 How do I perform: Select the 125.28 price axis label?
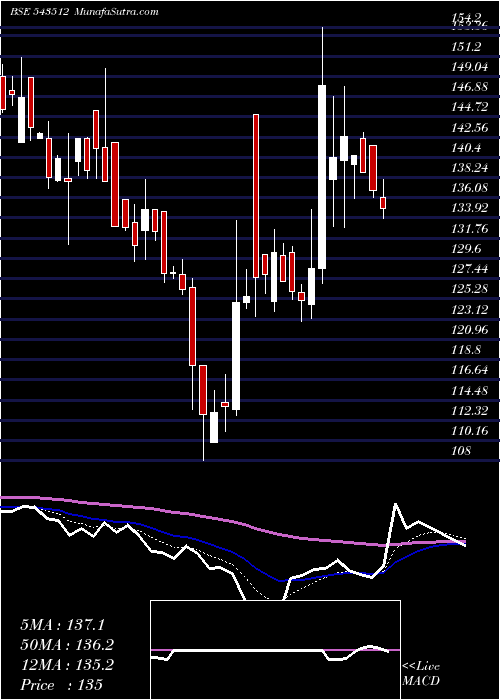point(470,289)
